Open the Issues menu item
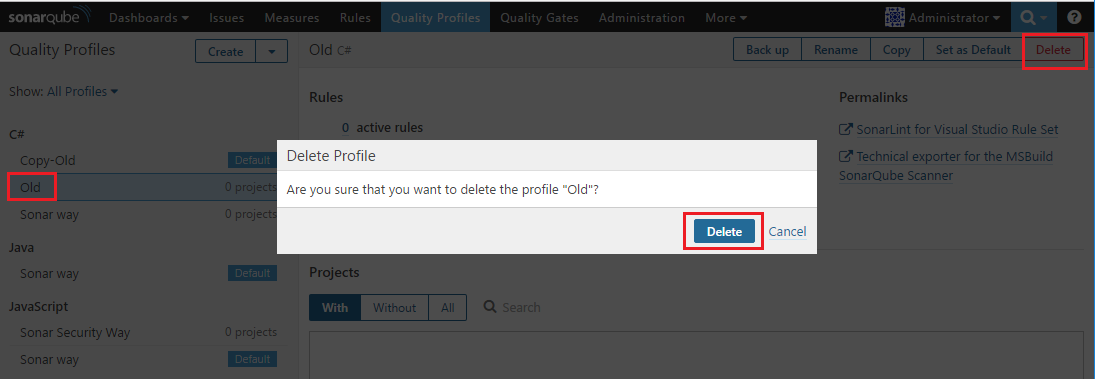 (226, 17)
